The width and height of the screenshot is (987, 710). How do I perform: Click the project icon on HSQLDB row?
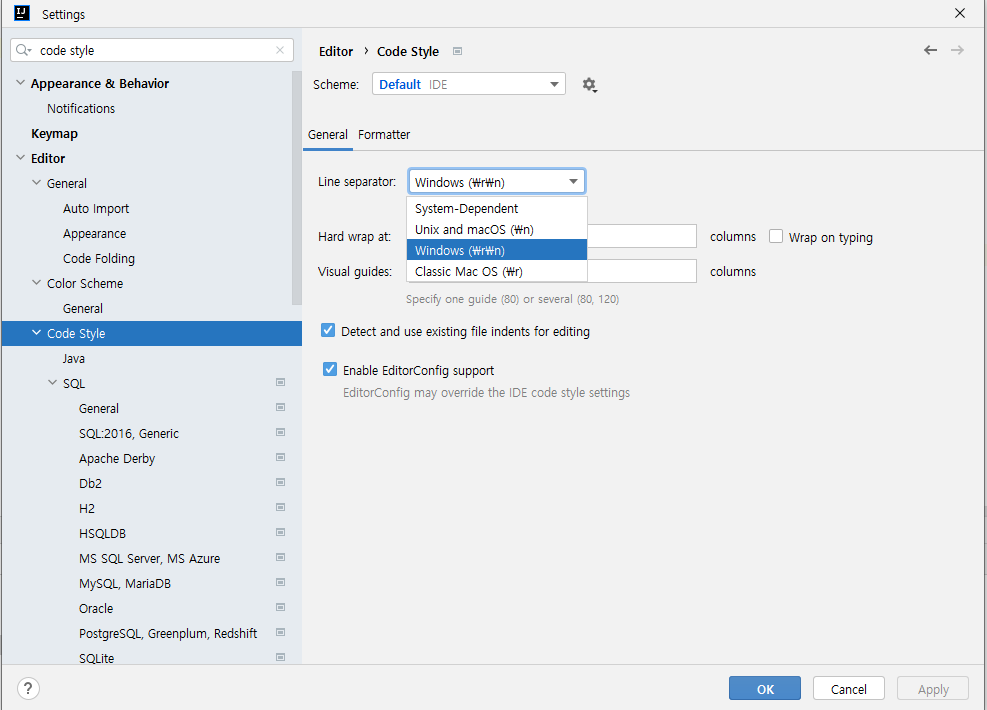click(x=281, y=532)
